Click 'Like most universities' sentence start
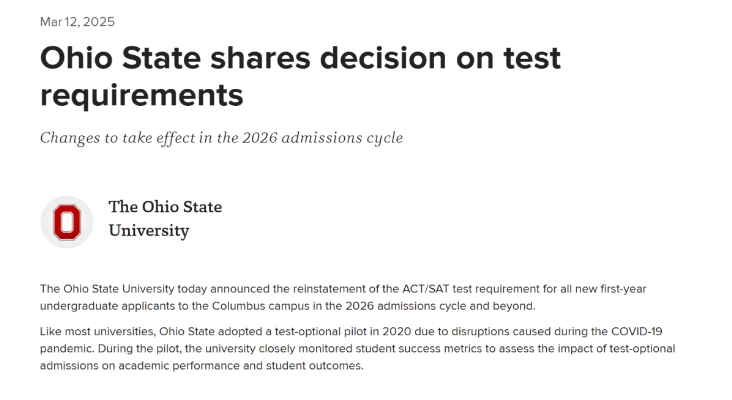The image size is (732, 400). click(97, 331)
